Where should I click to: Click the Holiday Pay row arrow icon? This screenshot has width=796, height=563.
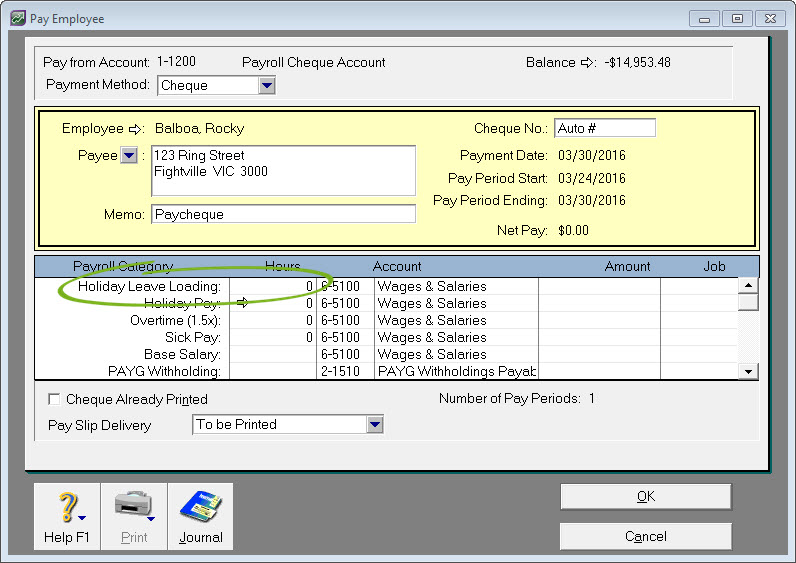(x=241, y=303)
